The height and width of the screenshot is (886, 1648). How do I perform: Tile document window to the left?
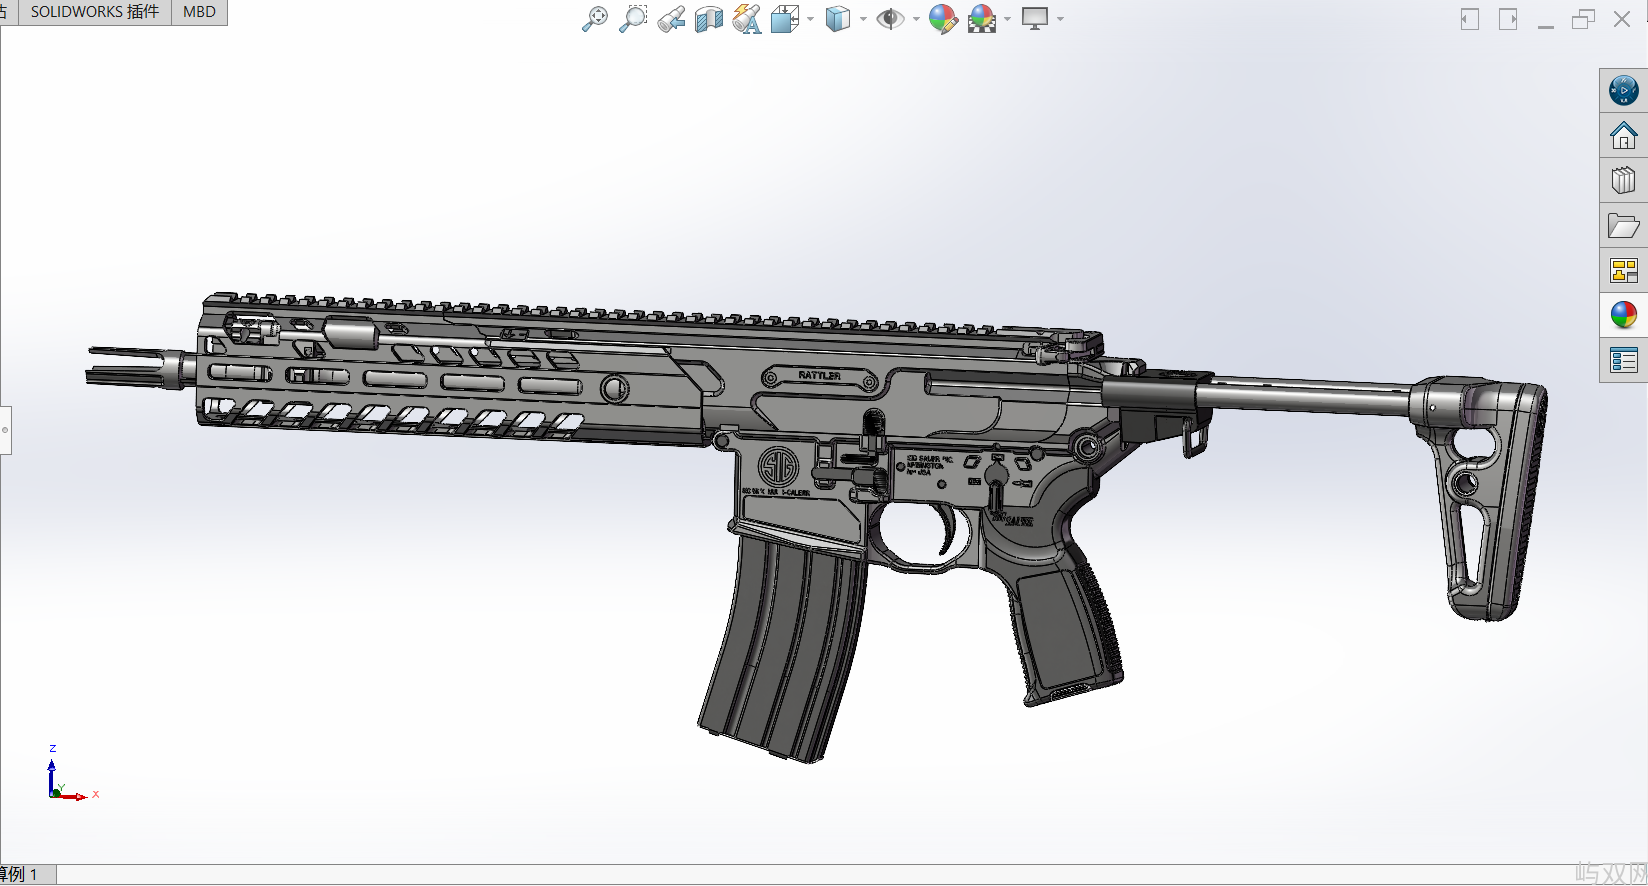coord(1469,19)
